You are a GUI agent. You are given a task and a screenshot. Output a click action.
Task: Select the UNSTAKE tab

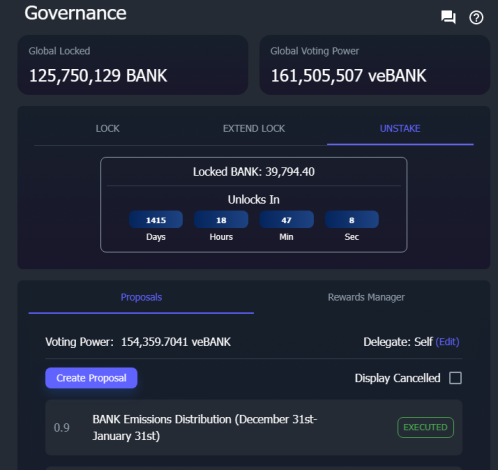[400, 129]
